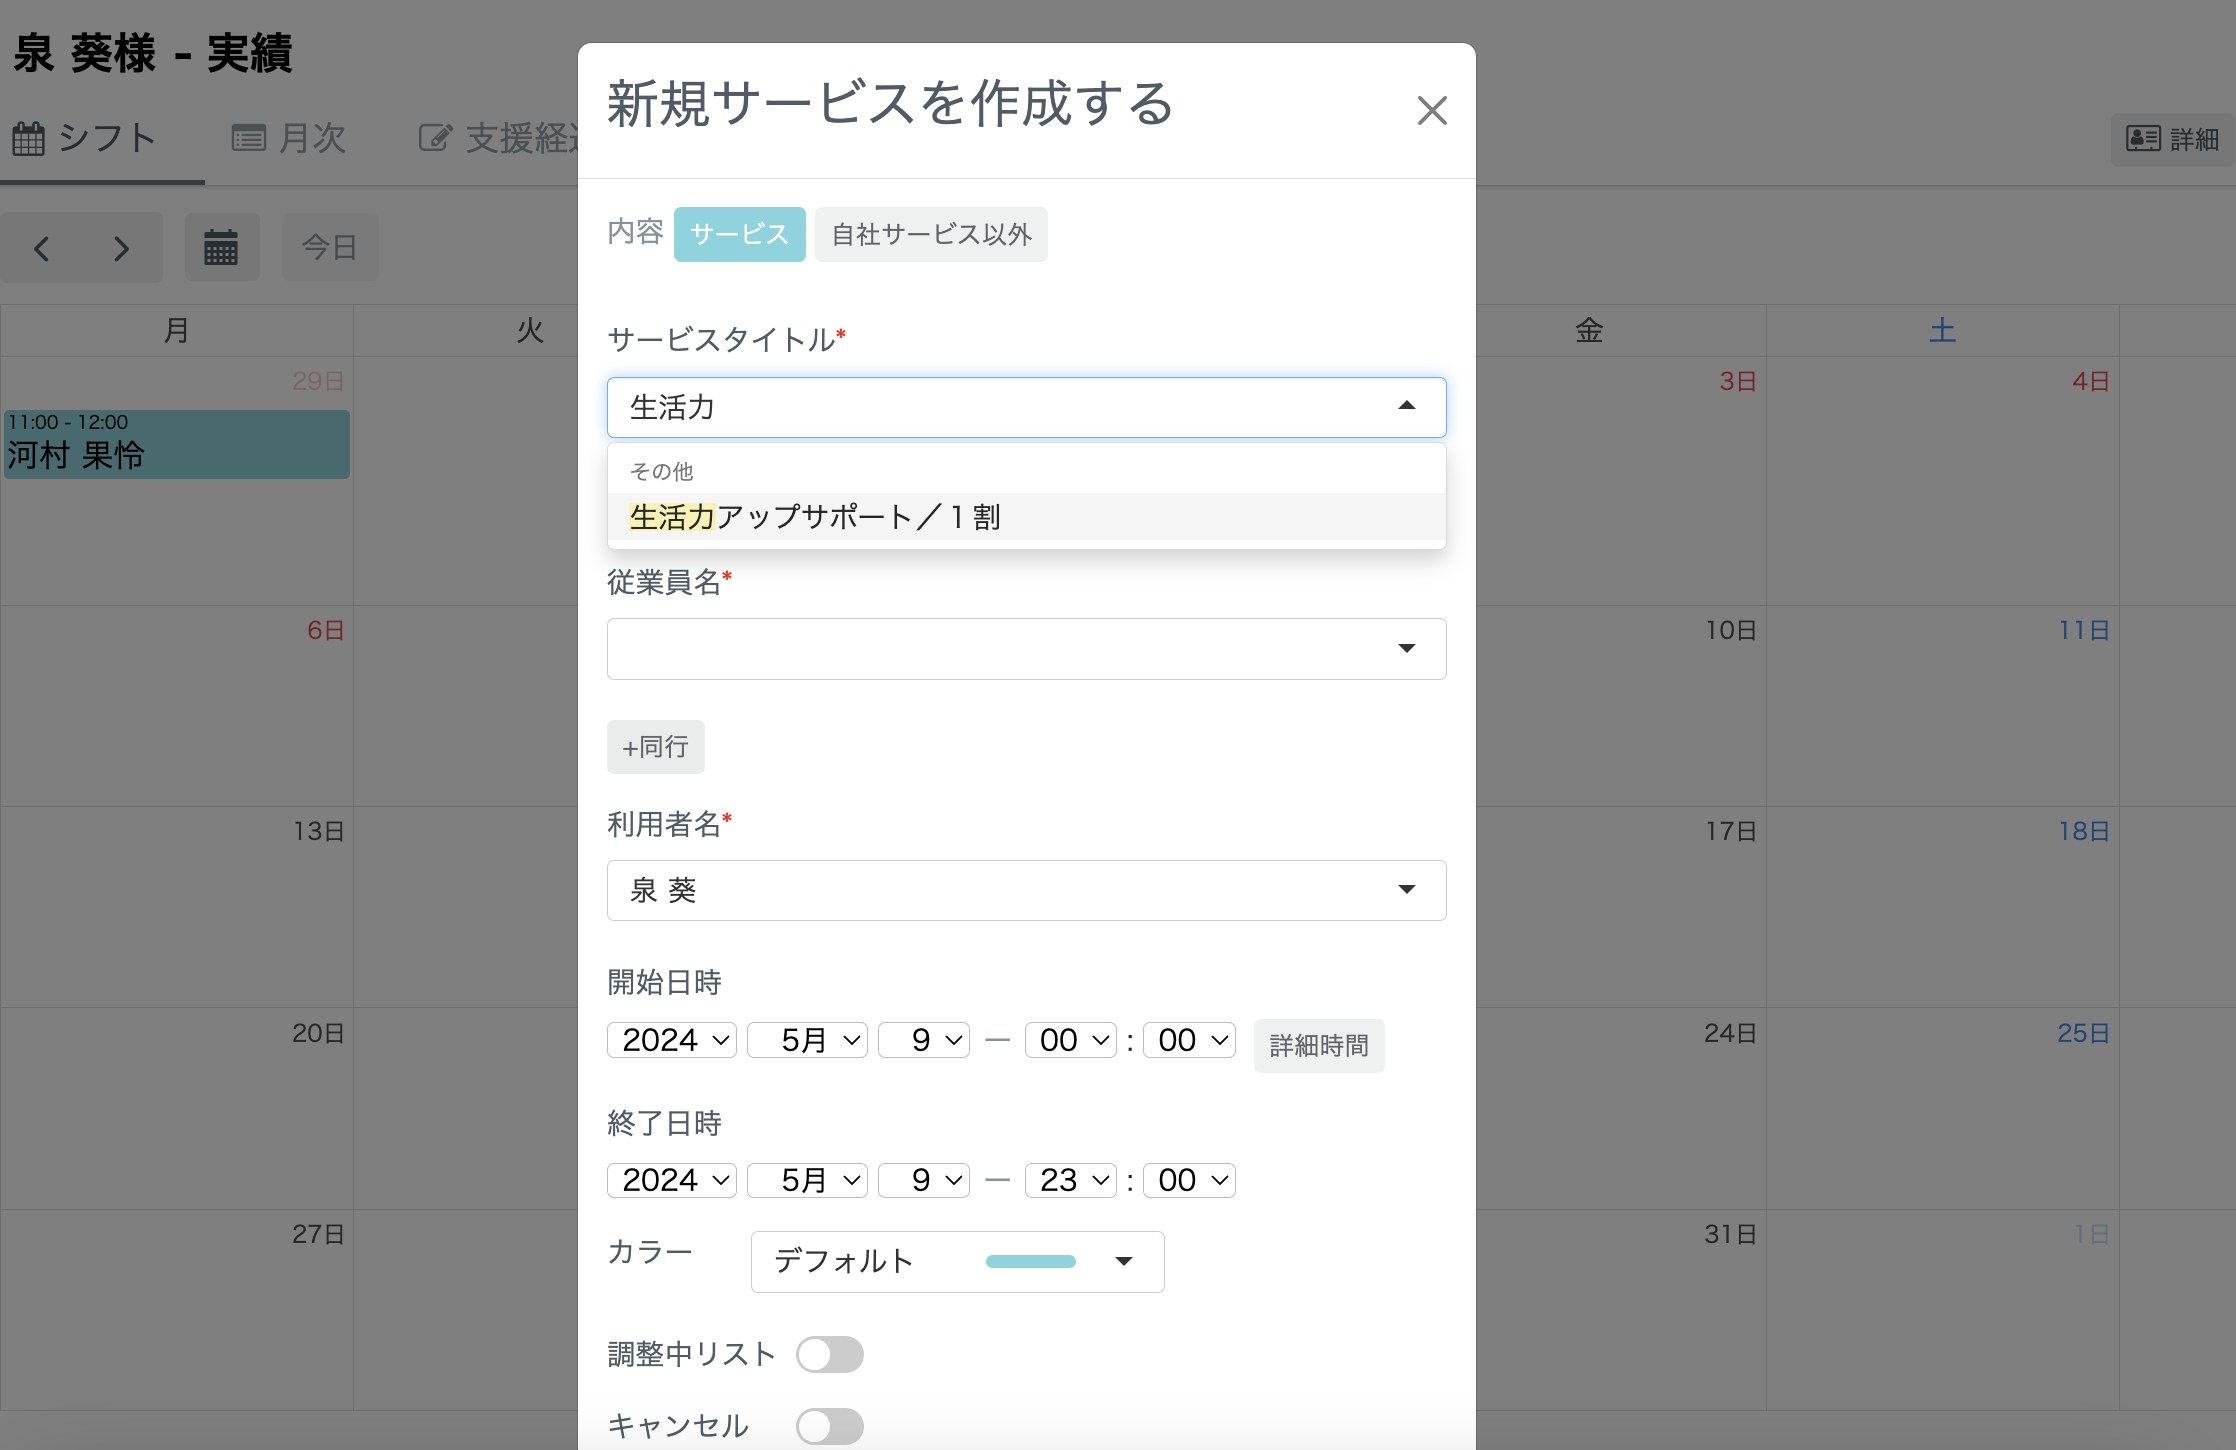This screenshot has width=2236, height=1450.
Task: Click the シフト tab calendar icon
Action: [29, 137]
